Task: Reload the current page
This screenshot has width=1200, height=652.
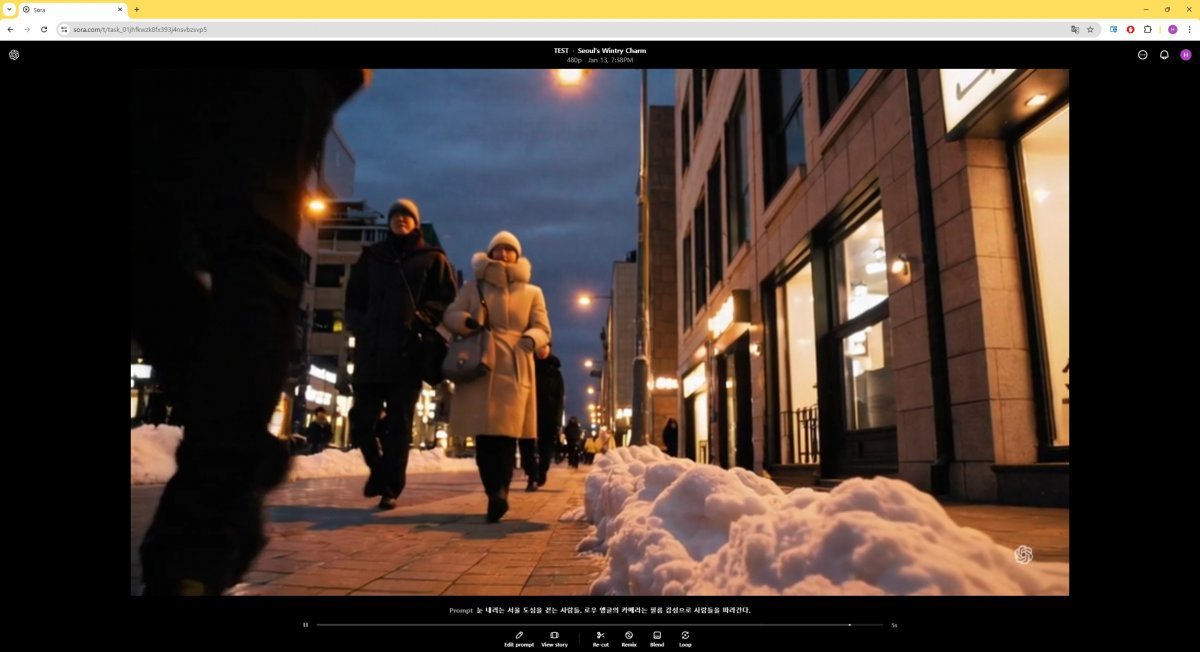Action: (x=44, y=29)
